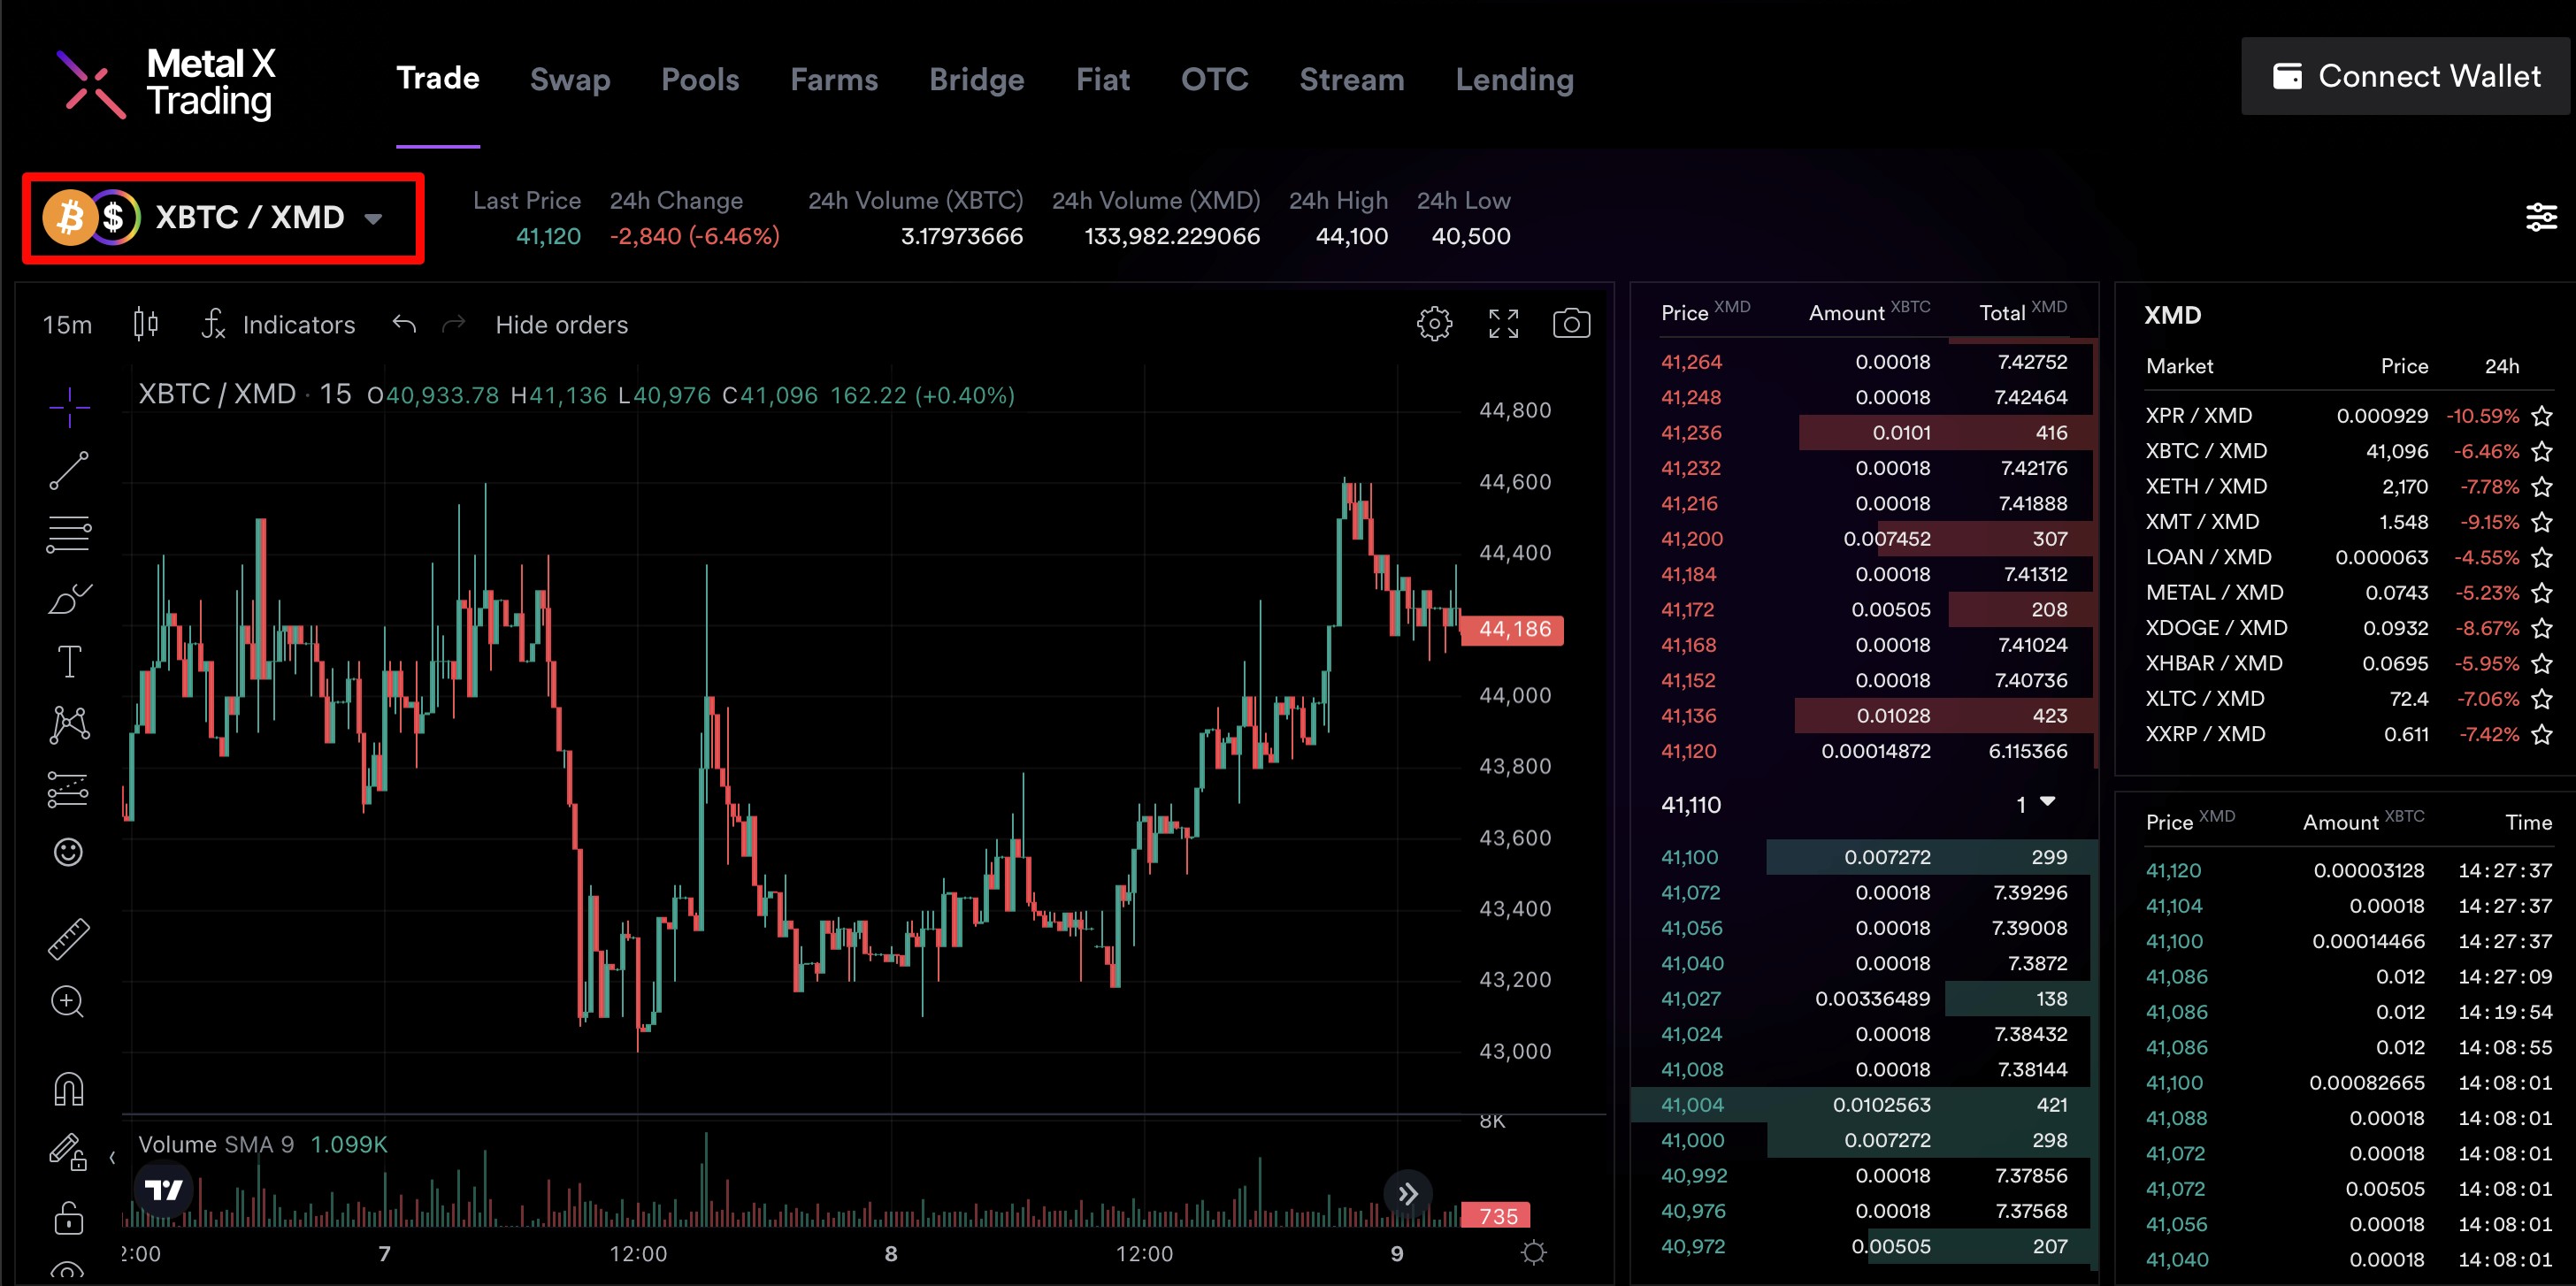Select the trend line drawing tool
The image size is (2576, 1286).
point(69,470)
